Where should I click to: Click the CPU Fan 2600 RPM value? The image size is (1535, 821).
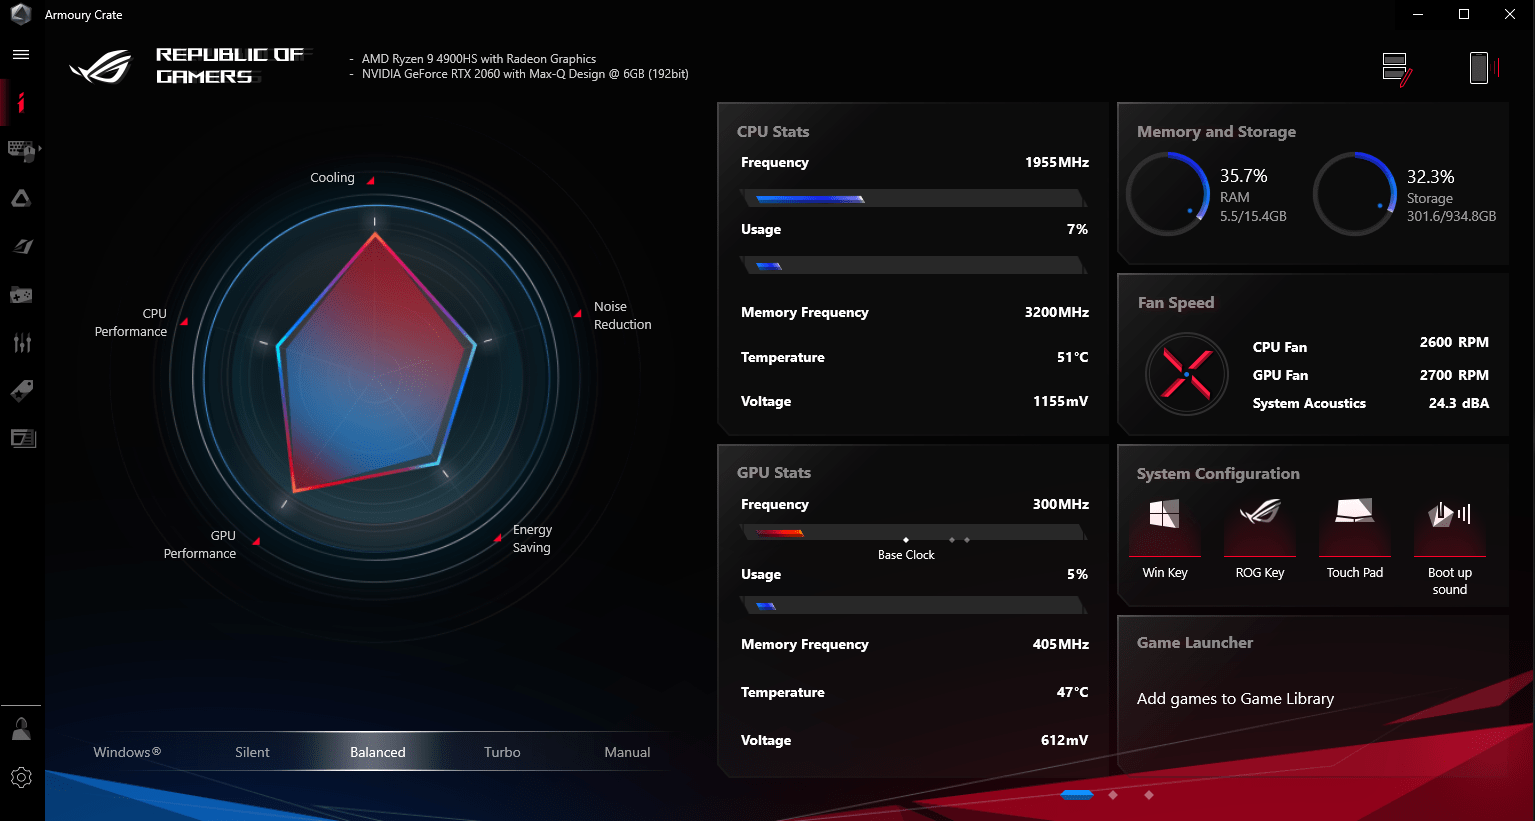pyautogui.click(x=1454, y=342)
